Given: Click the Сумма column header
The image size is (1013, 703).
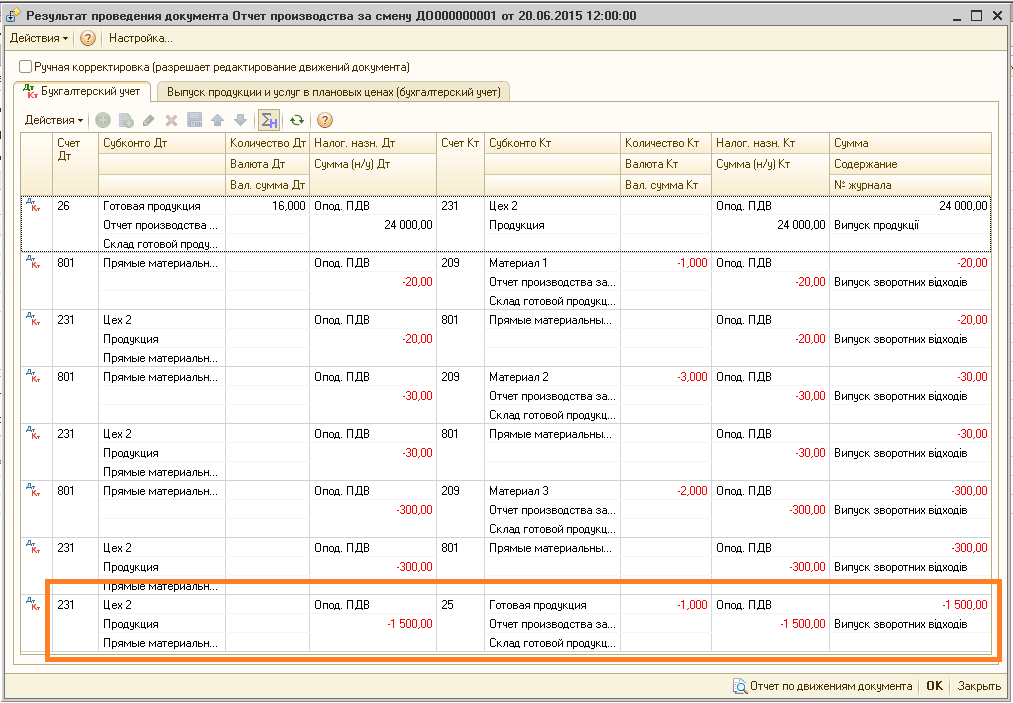Looking at the screenshot, I should click(x=910, y=143).
